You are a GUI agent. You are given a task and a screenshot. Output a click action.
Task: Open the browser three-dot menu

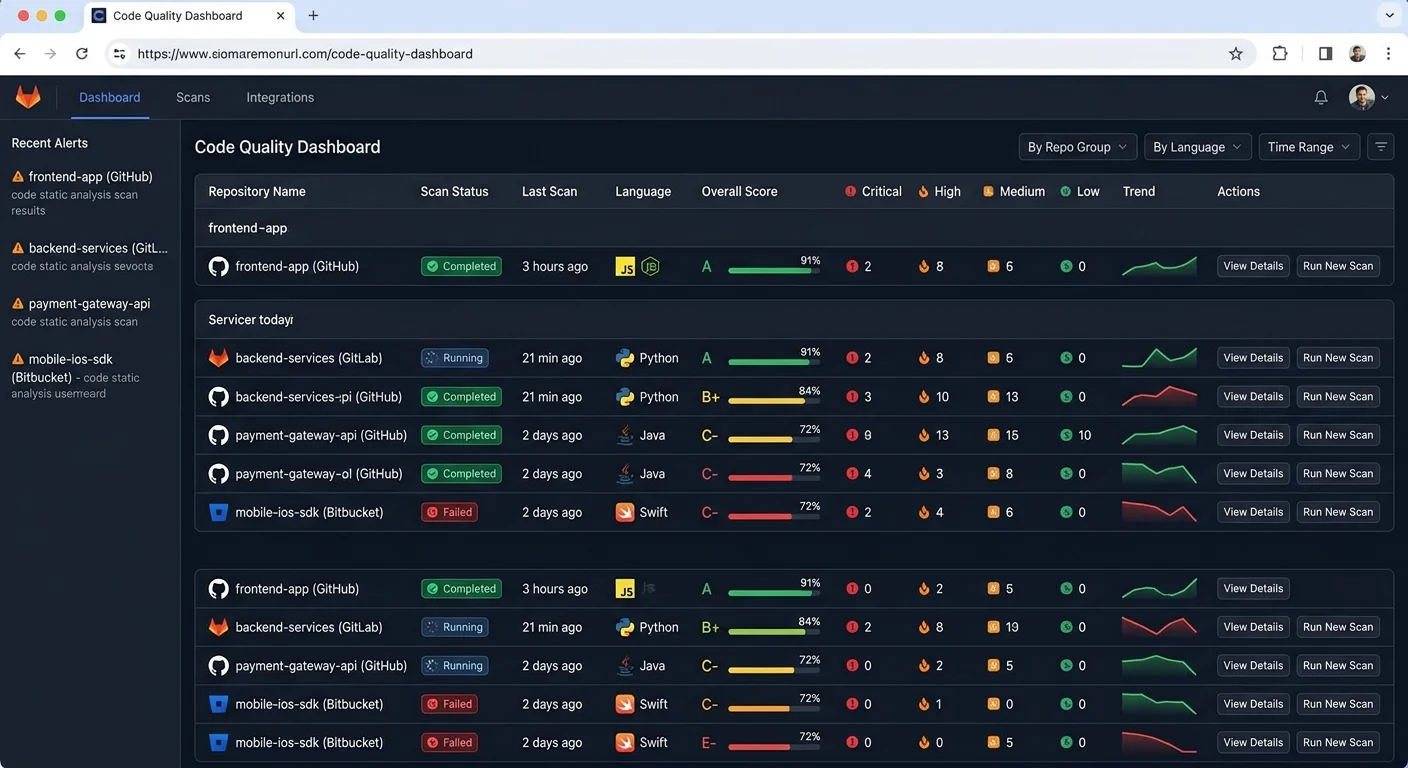[1389, 54]
